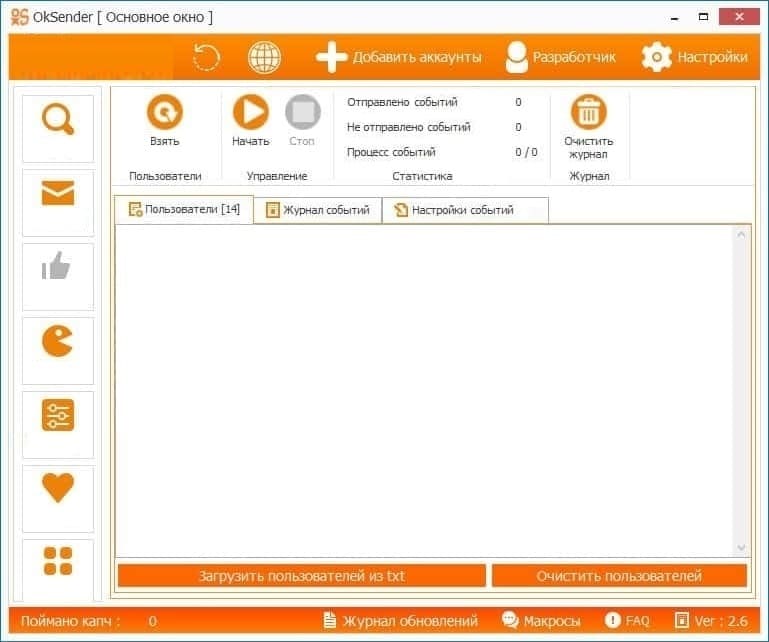Viewport: 769px width, 642px height.
Task: Open Макросы in status bar
Action: [541, 621]
